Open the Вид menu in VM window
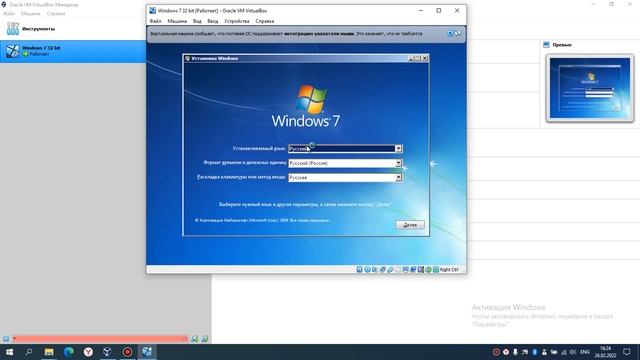The width and height of the screenshot is (640, 360). 197,21
